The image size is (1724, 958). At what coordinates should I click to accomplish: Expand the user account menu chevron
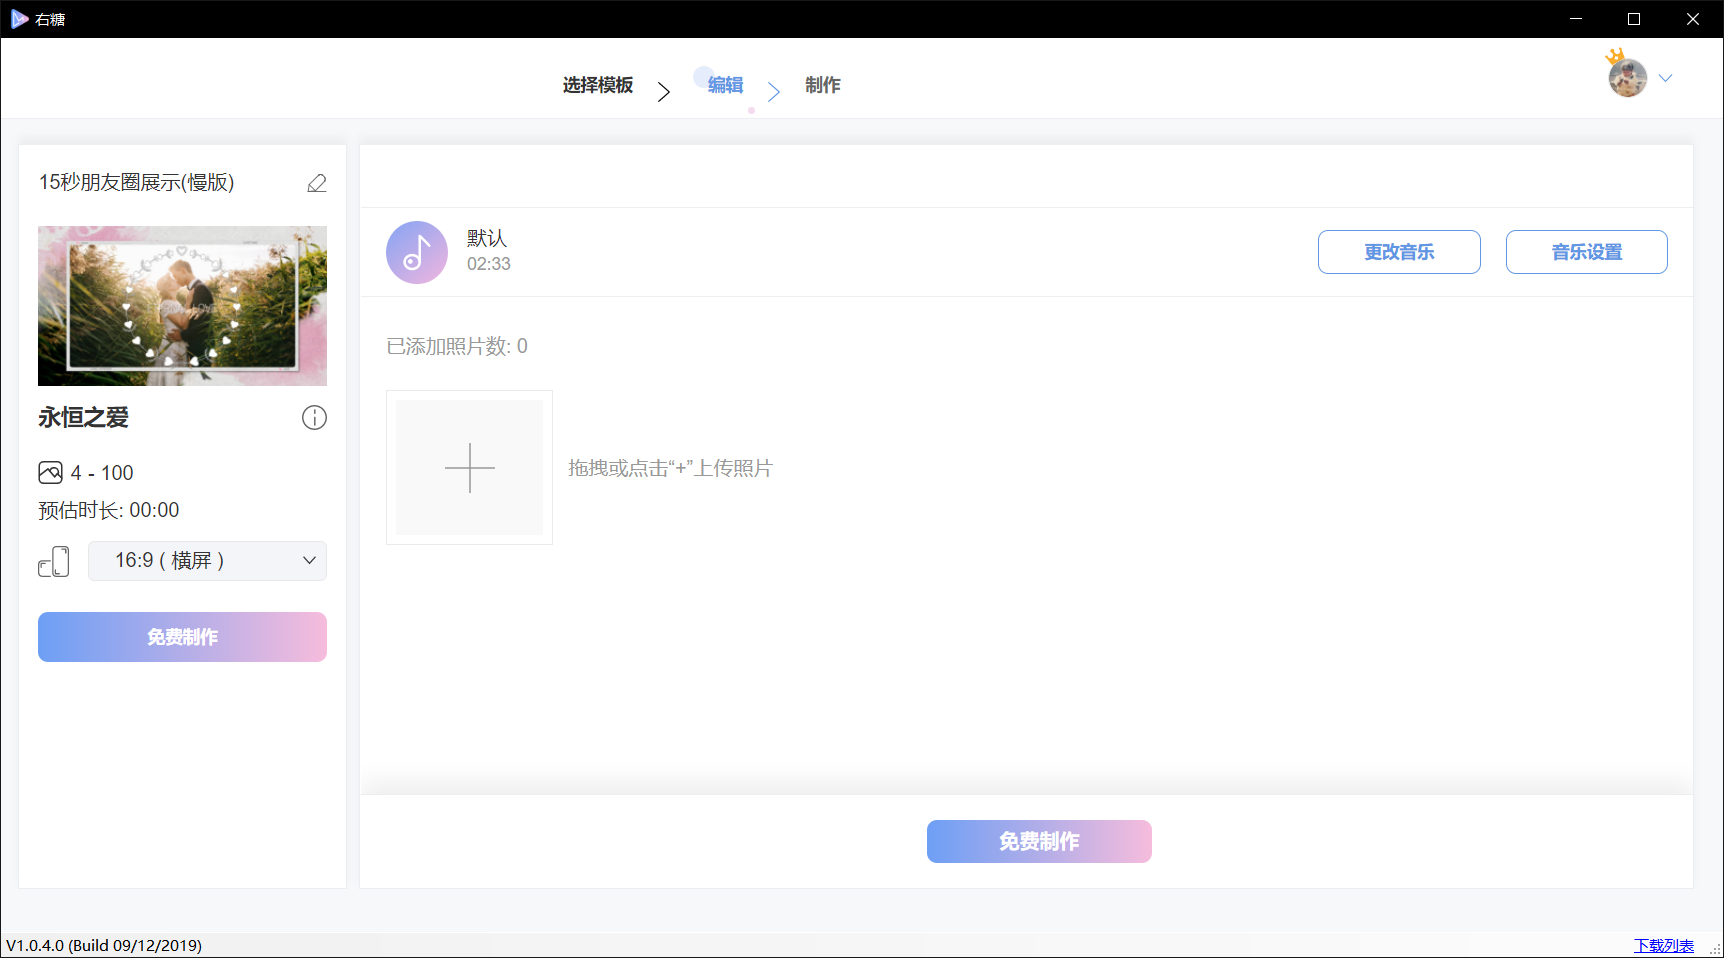click(1666, 77)
